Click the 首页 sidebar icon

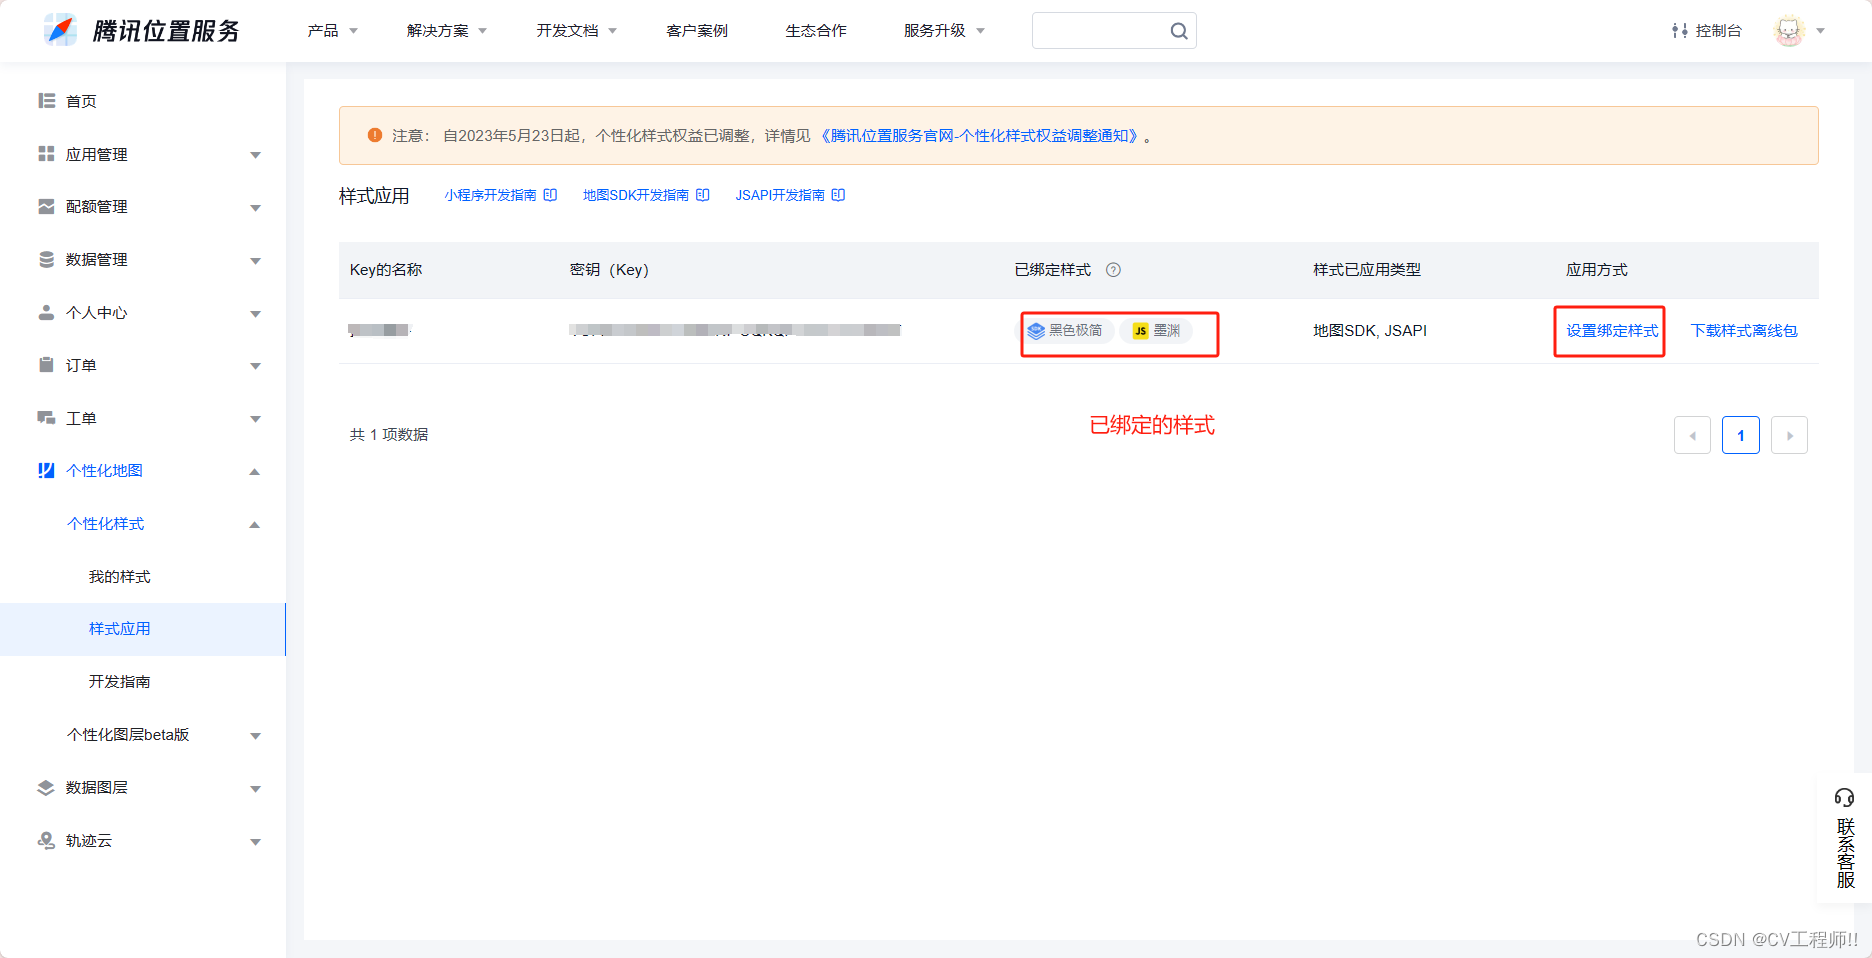pyautogui.click(x=46, y=101)
